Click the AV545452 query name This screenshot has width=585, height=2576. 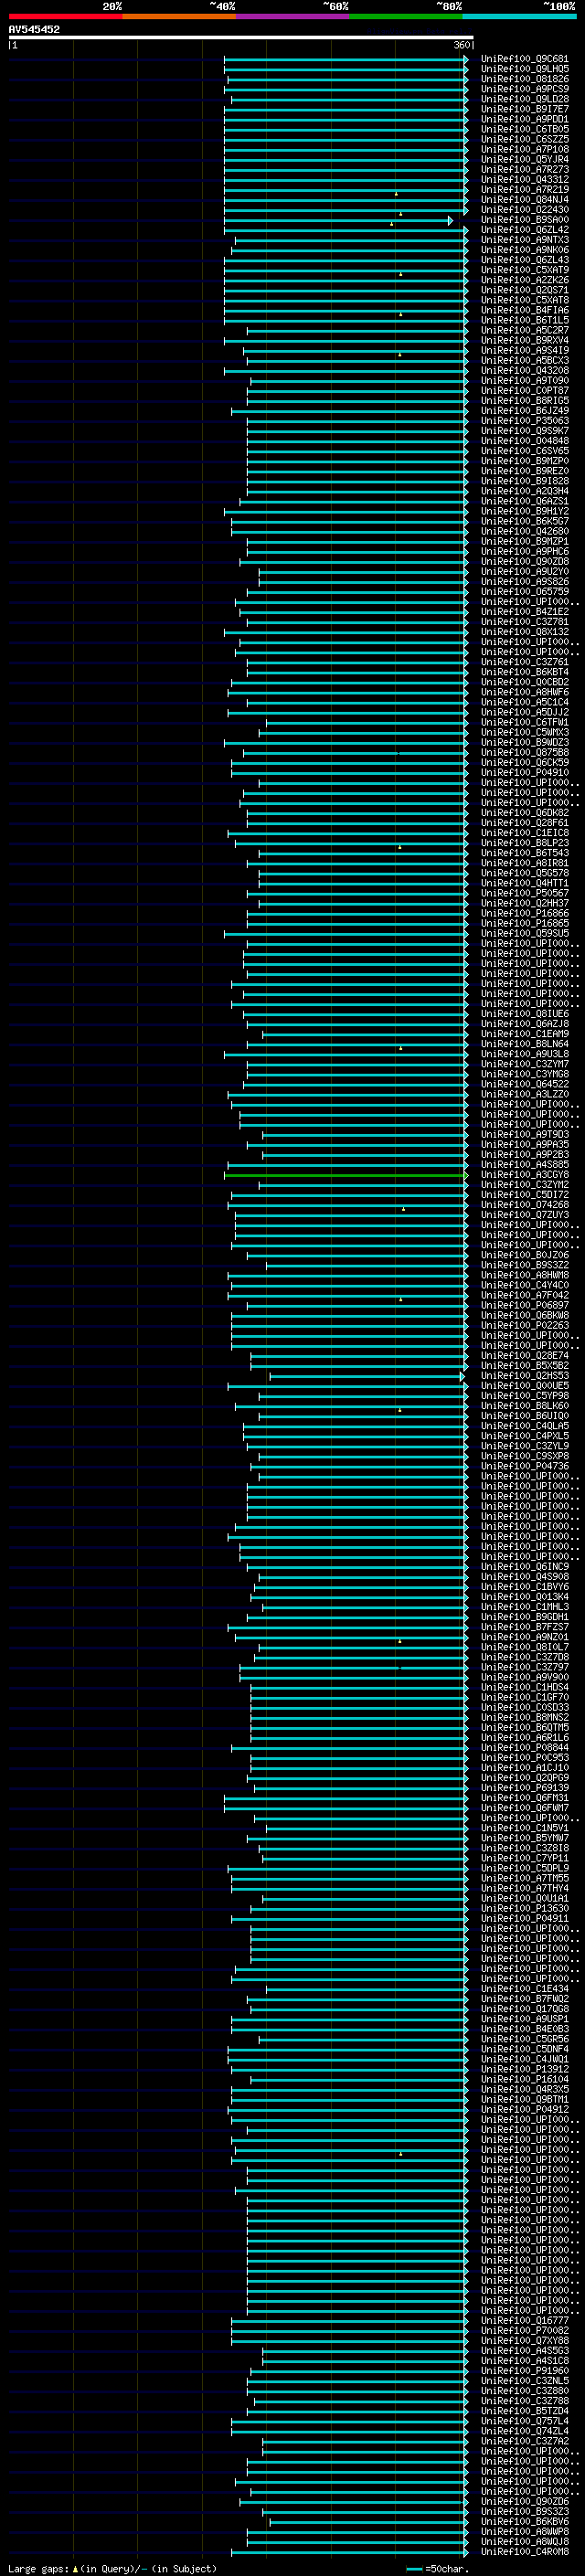pos(34,30)
